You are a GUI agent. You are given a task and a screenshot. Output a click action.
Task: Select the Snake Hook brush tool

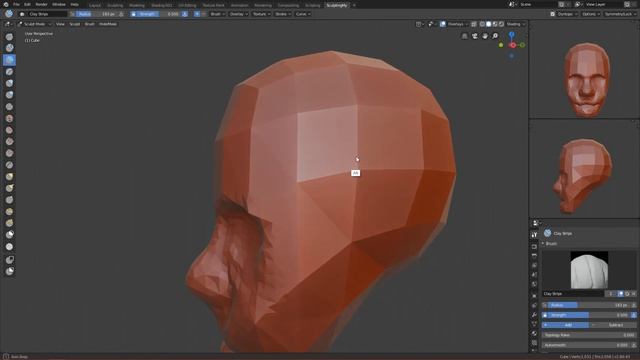(9, 188)
